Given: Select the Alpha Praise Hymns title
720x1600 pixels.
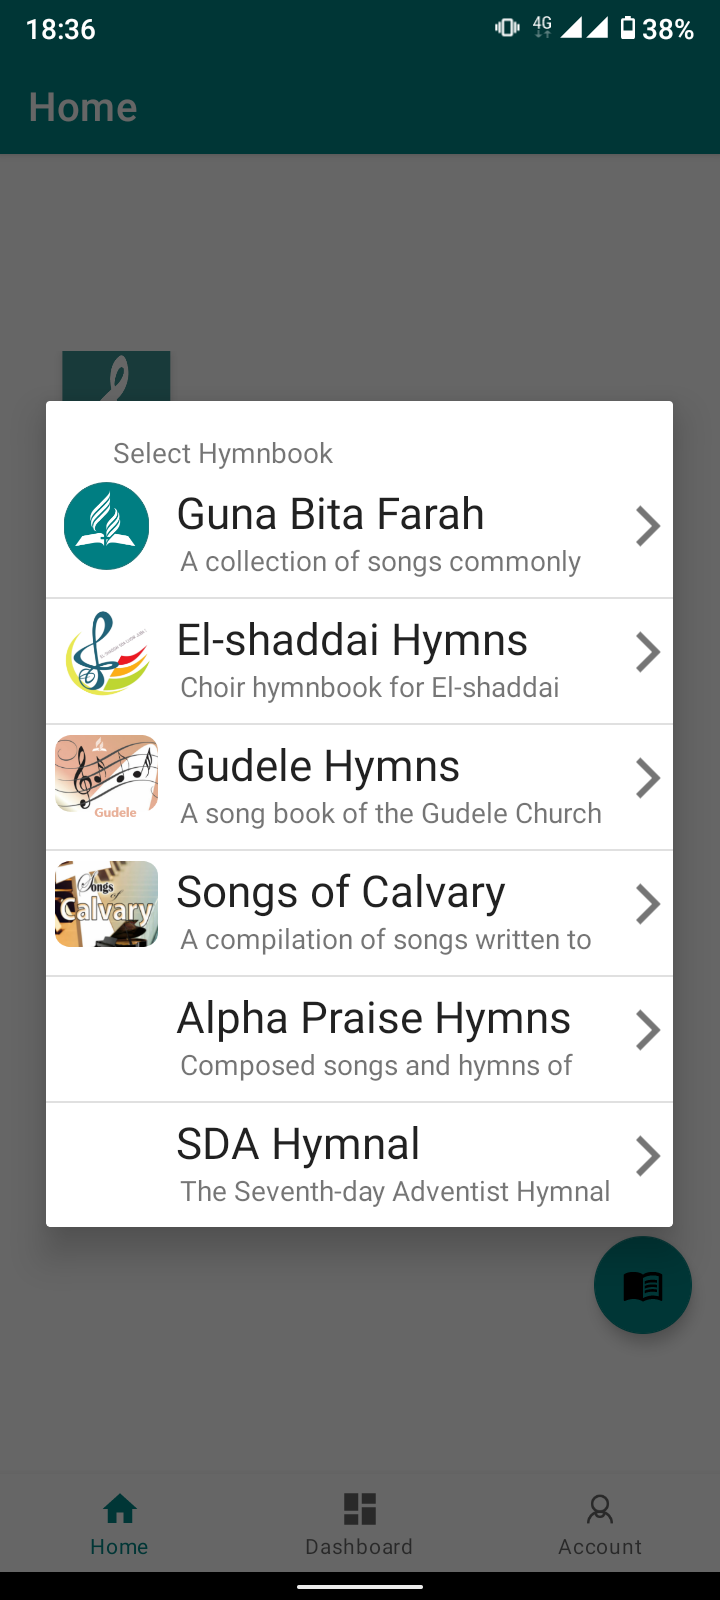Looking at the screenshot, I should [374, 1018].
